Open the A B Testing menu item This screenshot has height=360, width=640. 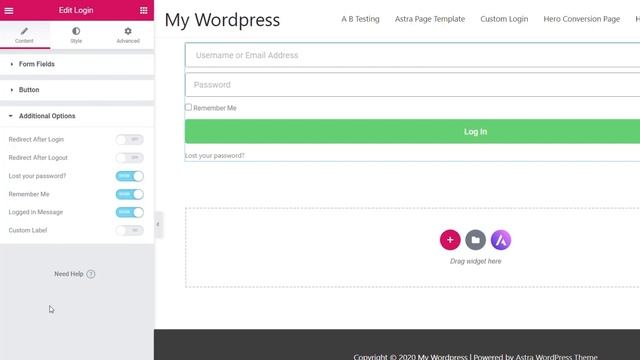point(360,19)
